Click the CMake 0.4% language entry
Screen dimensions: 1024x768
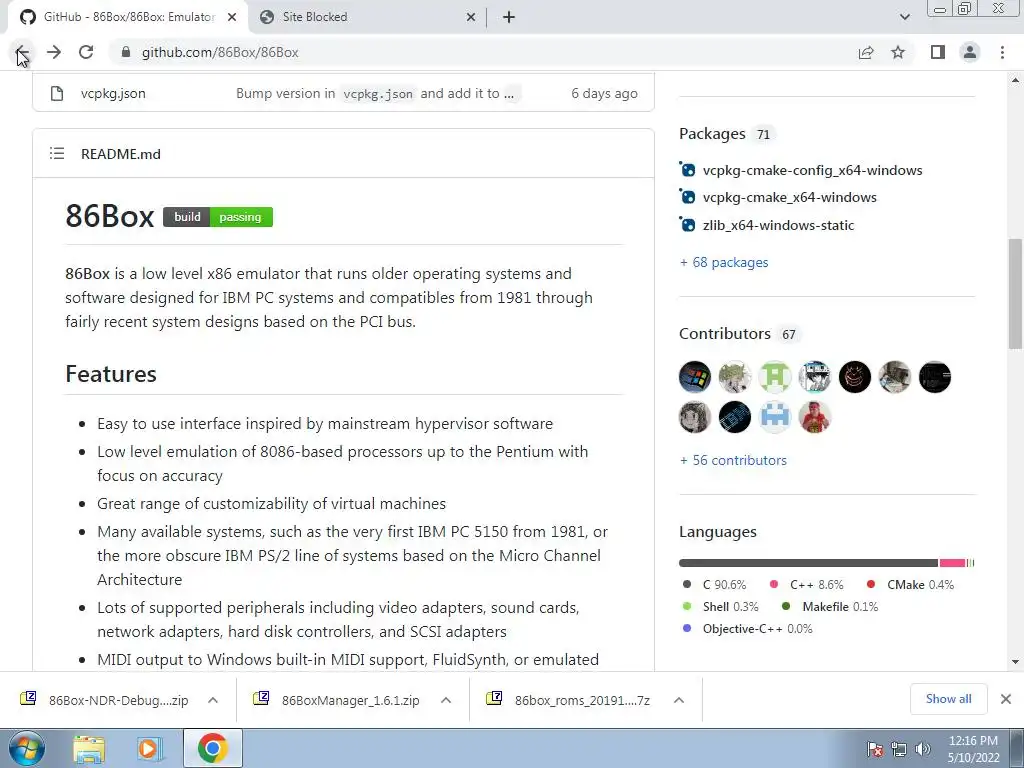click(910, 584)
